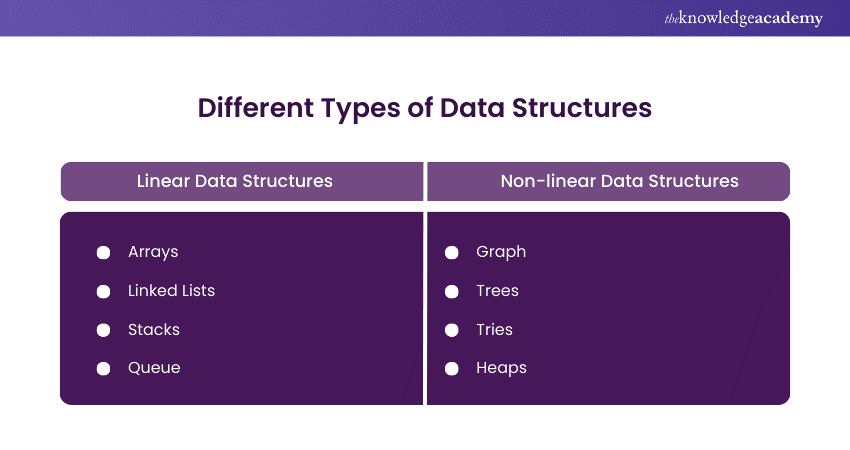Click the bullet next to Trees

tap(452, 291)
